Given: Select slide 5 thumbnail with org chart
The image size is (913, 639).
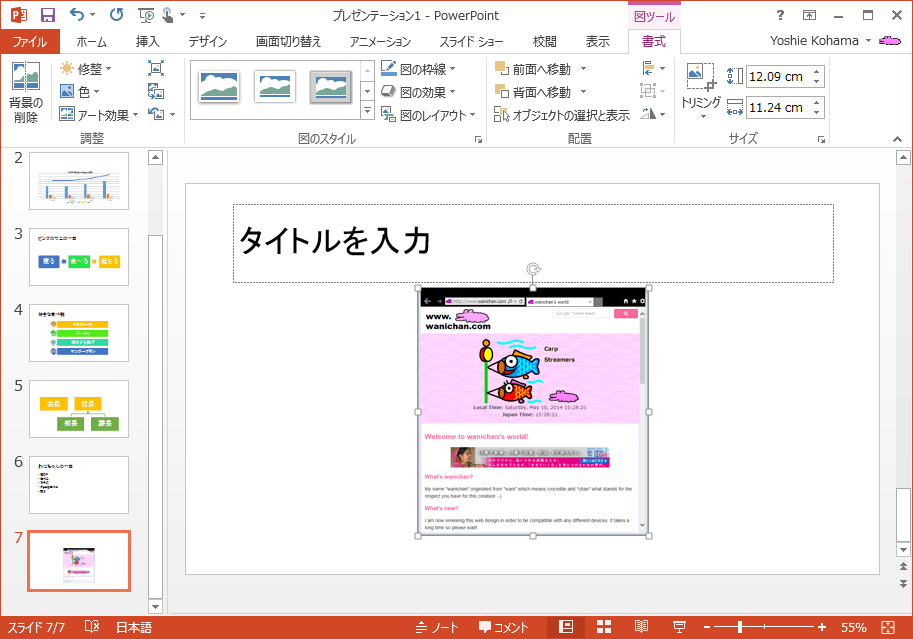Looking at the screenshot, I should pos(79,409).
